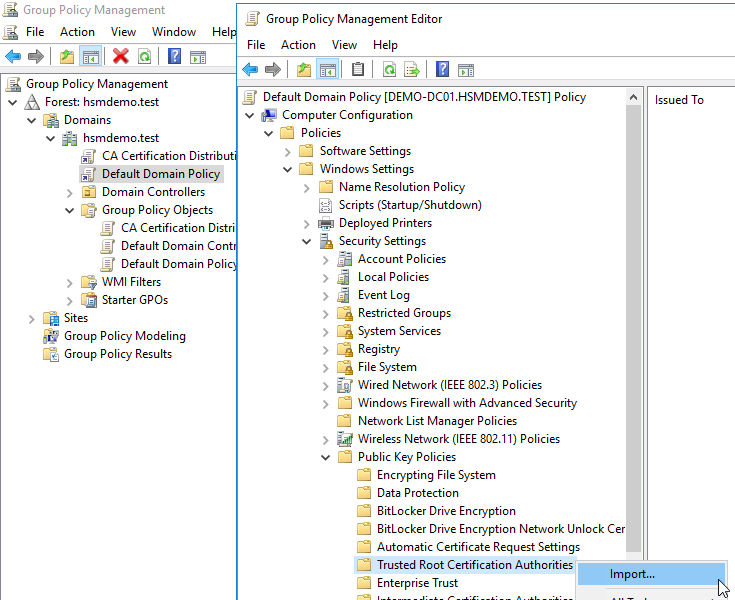This screenshot has height=600, width=735.
Task: Click Refresh icon in Group Policy Management toolbar
Action: click(x=145, y=57)
